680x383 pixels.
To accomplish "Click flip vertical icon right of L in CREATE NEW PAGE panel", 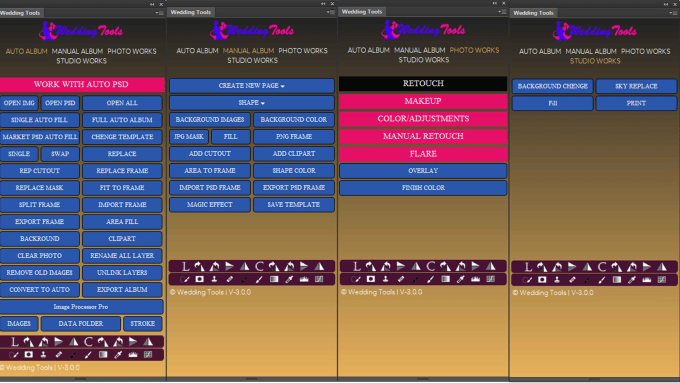I will pyautogui.click(x=230, y=266).
